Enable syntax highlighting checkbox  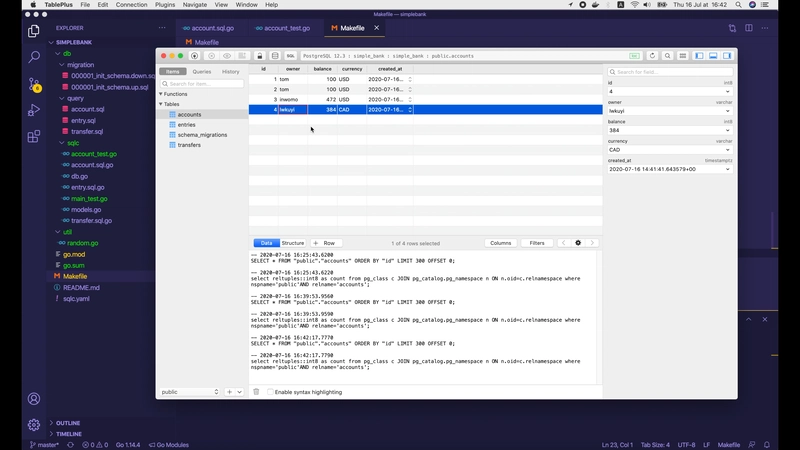tap(270, 392)
